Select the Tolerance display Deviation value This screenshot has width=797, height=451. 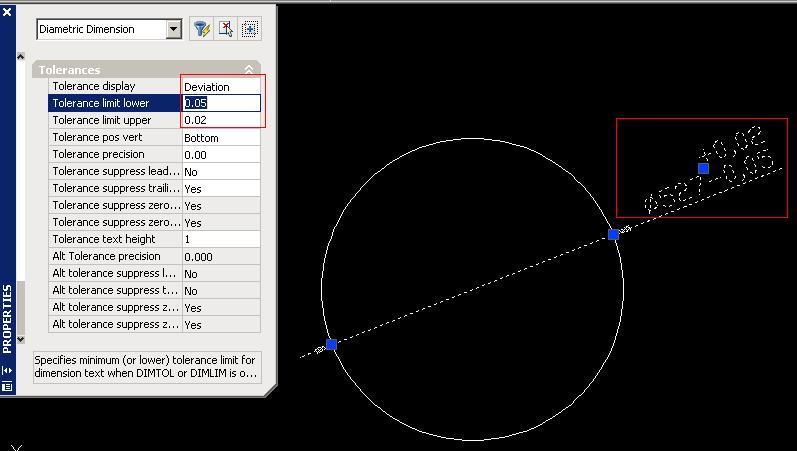coord(221,86)
